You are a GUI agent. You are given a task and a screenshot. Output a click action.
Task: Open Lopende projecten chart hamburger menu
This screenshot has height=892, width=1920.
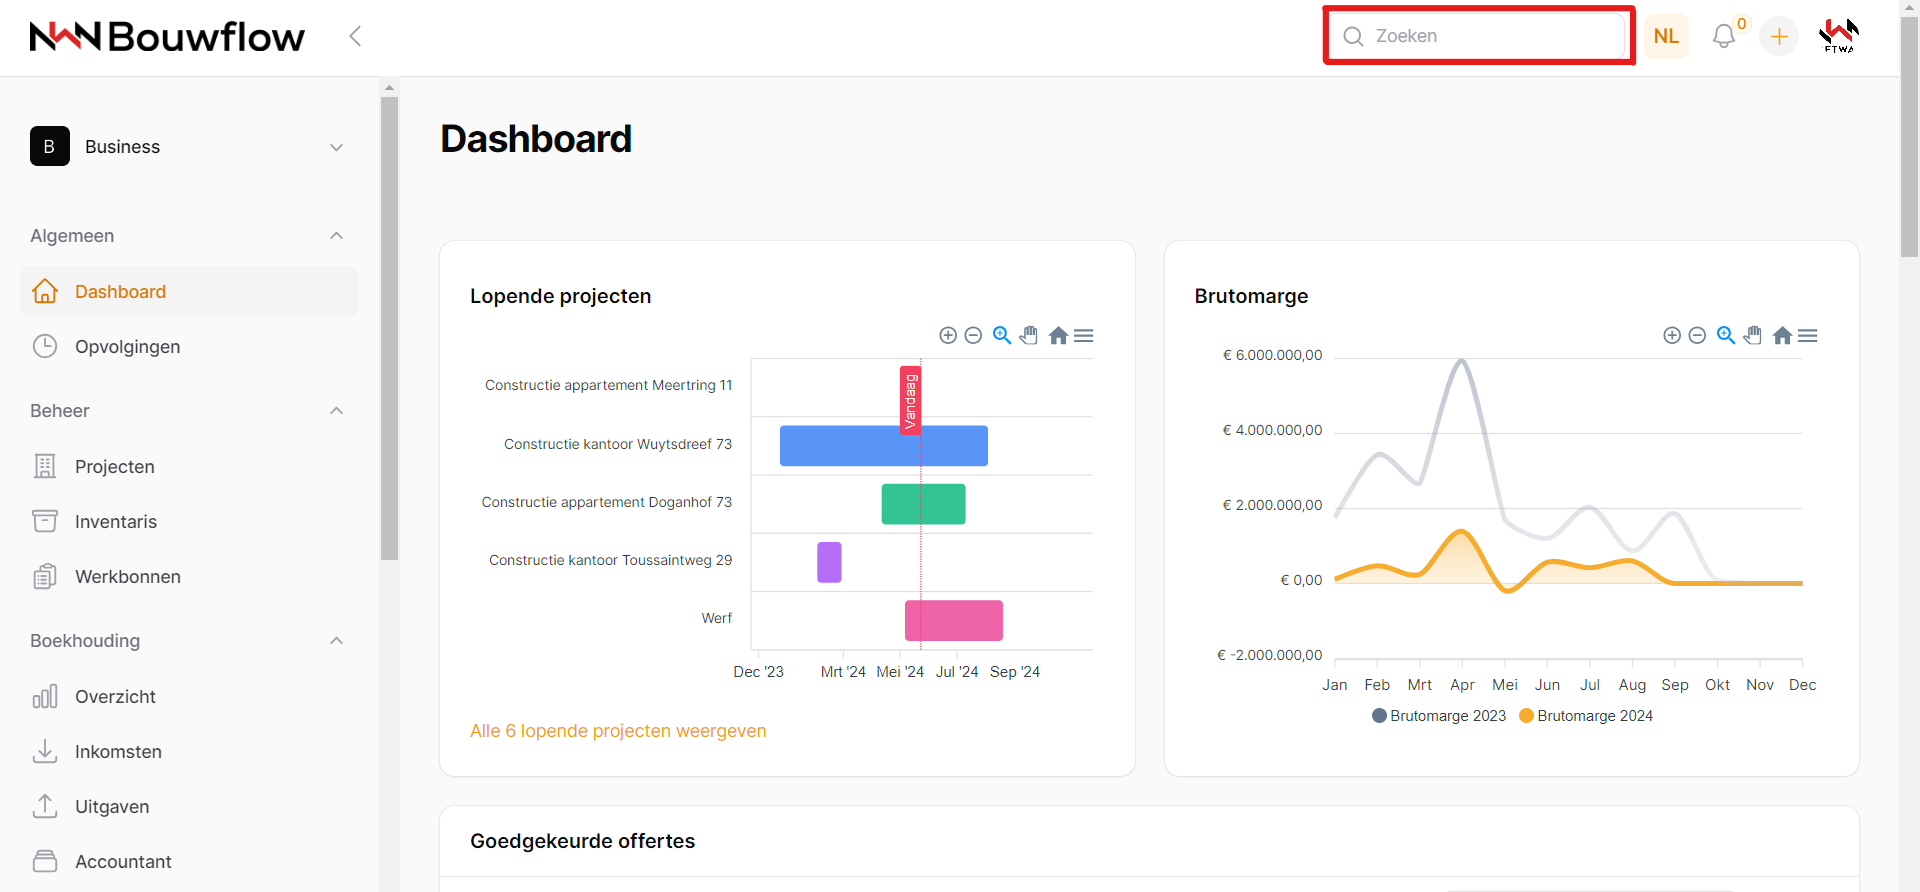[x=1084, y=336]
